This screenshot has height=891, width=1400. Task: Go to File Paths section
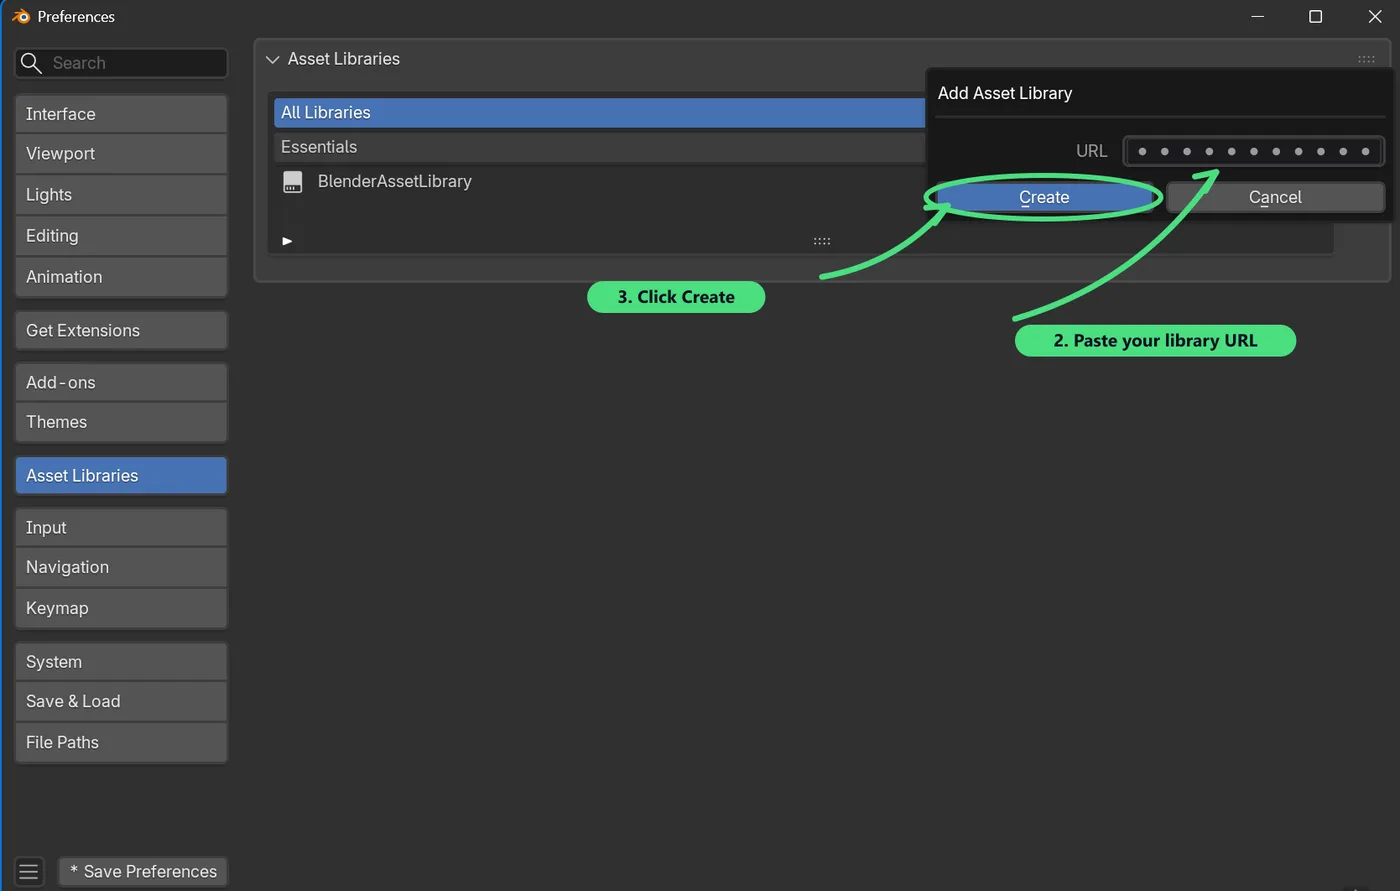tap(121, 742)
